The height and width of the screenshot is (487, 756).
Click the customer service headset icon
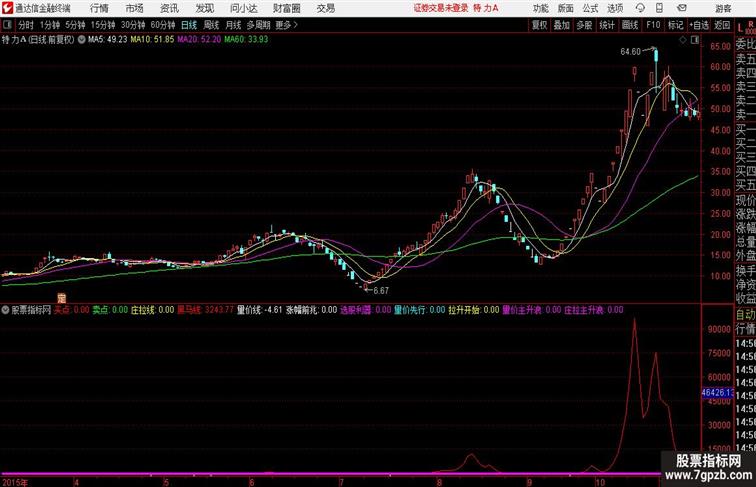point(640,8)
